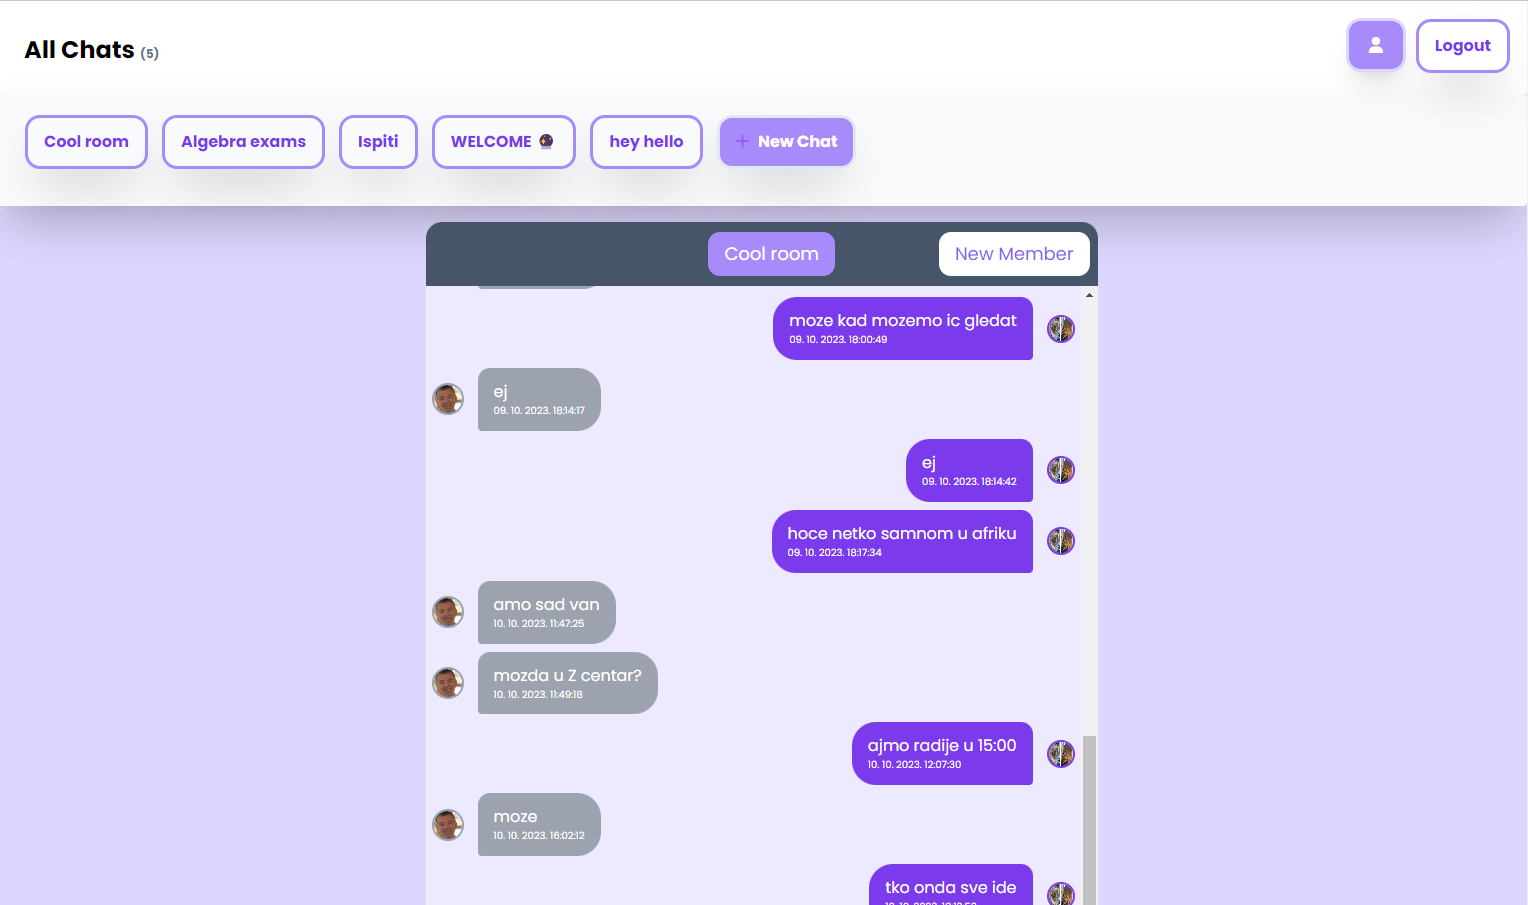Click avatar next to 'mozda u Z centar?'
This screenshot has height=905, width=1528.
pos(448,683)
